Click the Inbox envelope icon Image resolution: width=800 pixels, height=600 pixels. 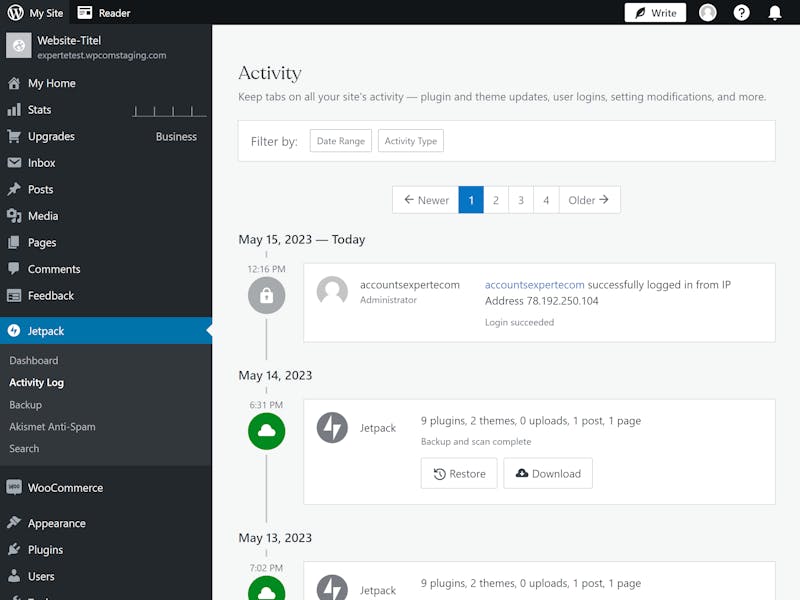[x=14, y=163]
